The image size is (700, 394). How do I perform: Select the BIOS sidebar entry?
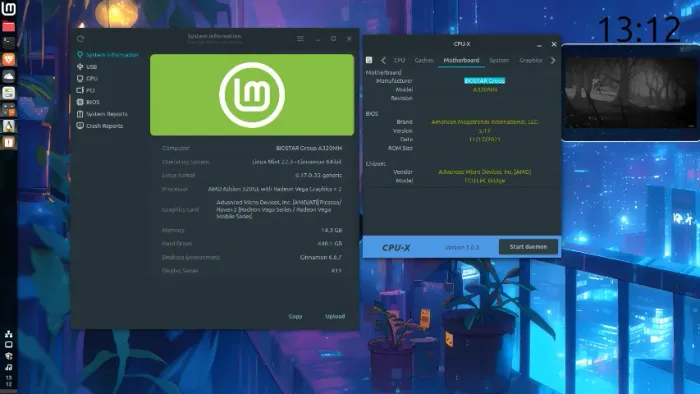click(88, 102)
